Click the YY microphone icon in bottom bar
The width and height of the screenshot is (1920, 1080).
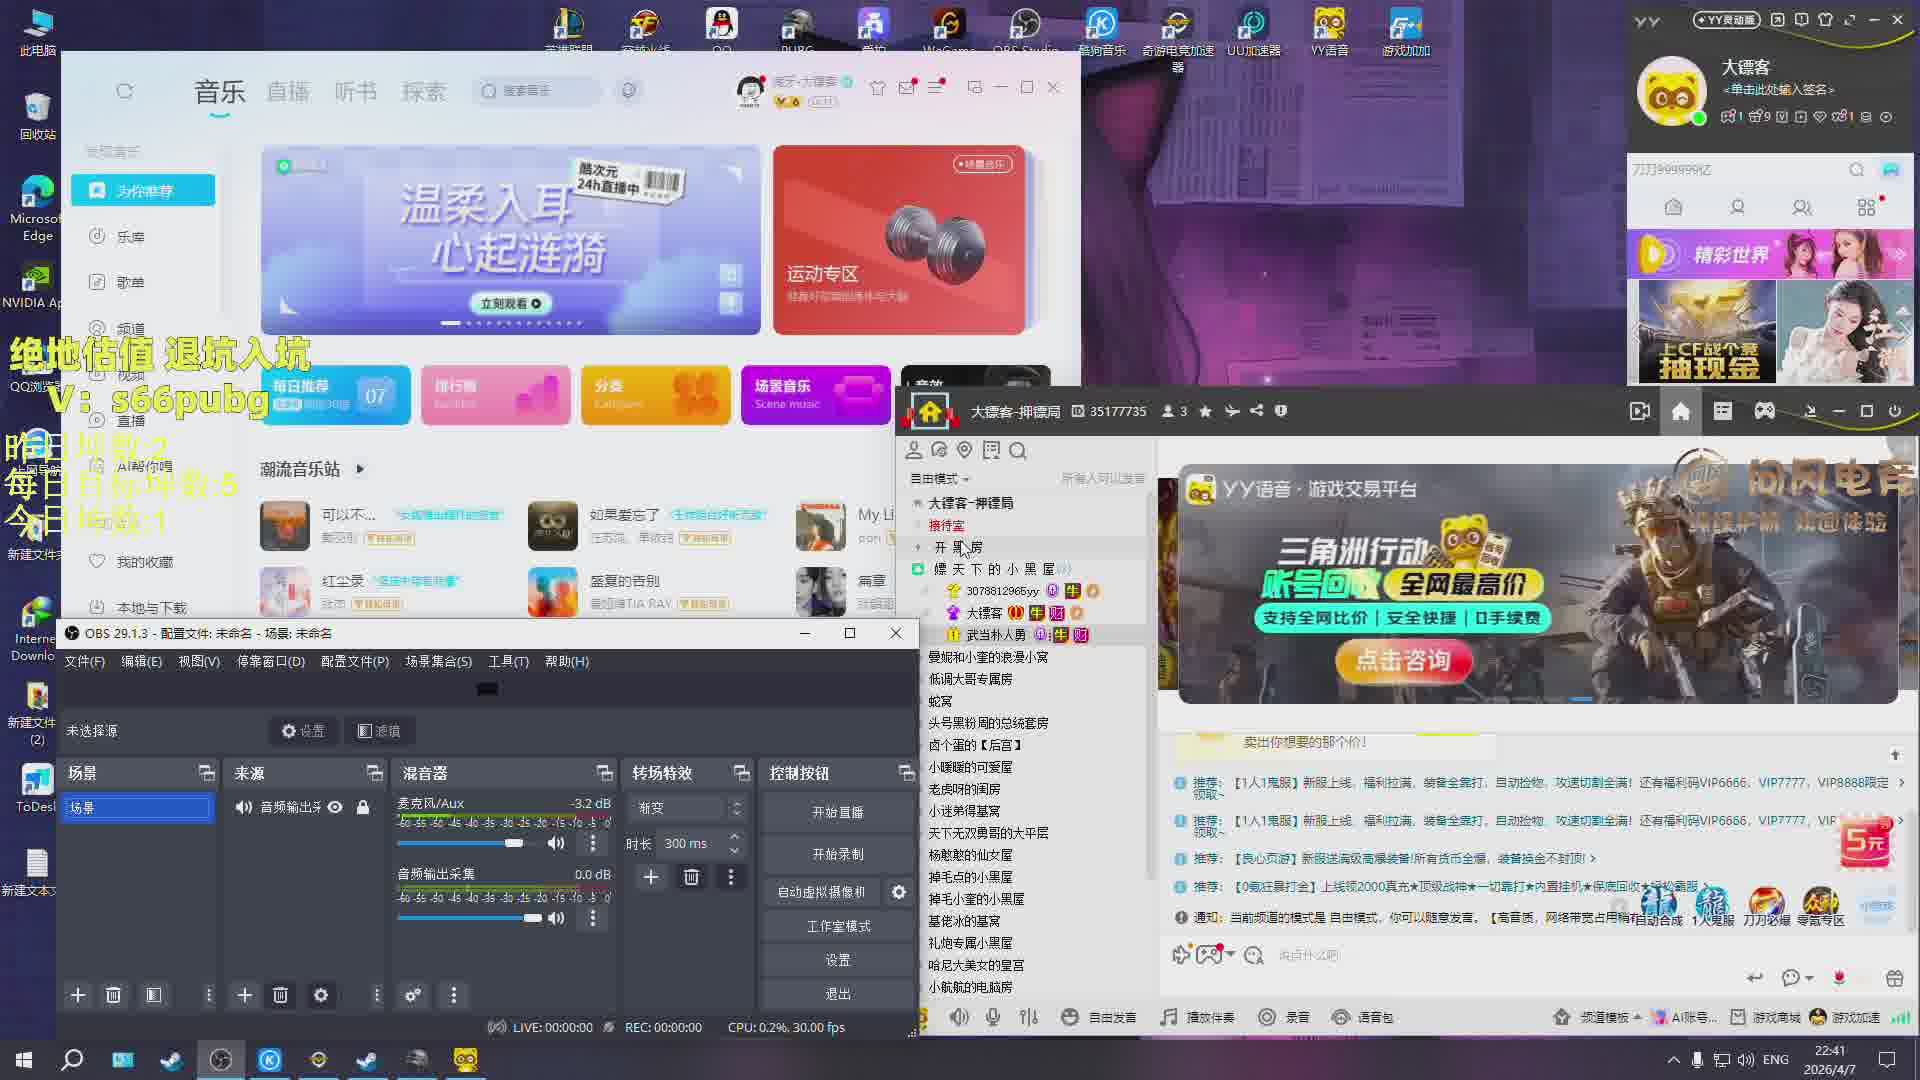pyautogui.click(x=992, y=1017)
